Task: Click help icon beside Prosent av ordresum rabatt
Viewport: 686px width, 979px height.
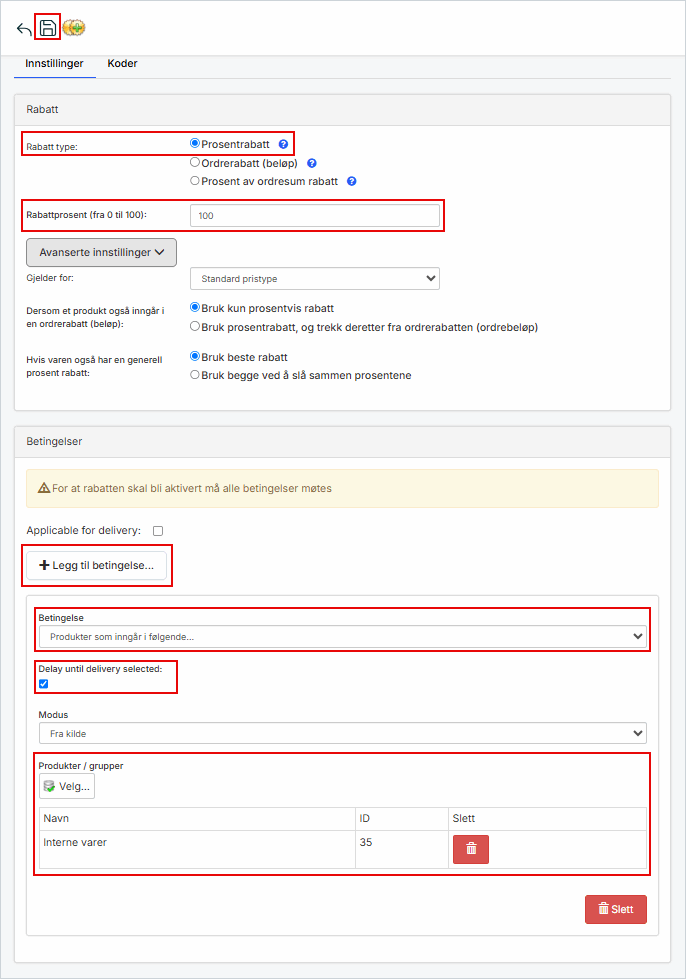Action: [x=352, y=182]
